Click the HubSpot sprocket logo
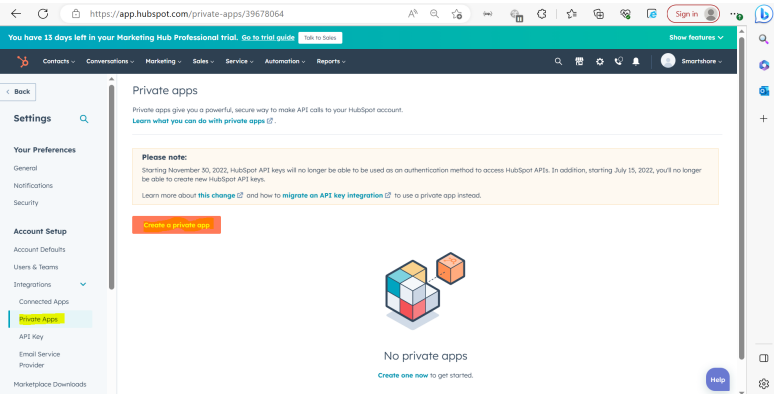 [23, 61]
